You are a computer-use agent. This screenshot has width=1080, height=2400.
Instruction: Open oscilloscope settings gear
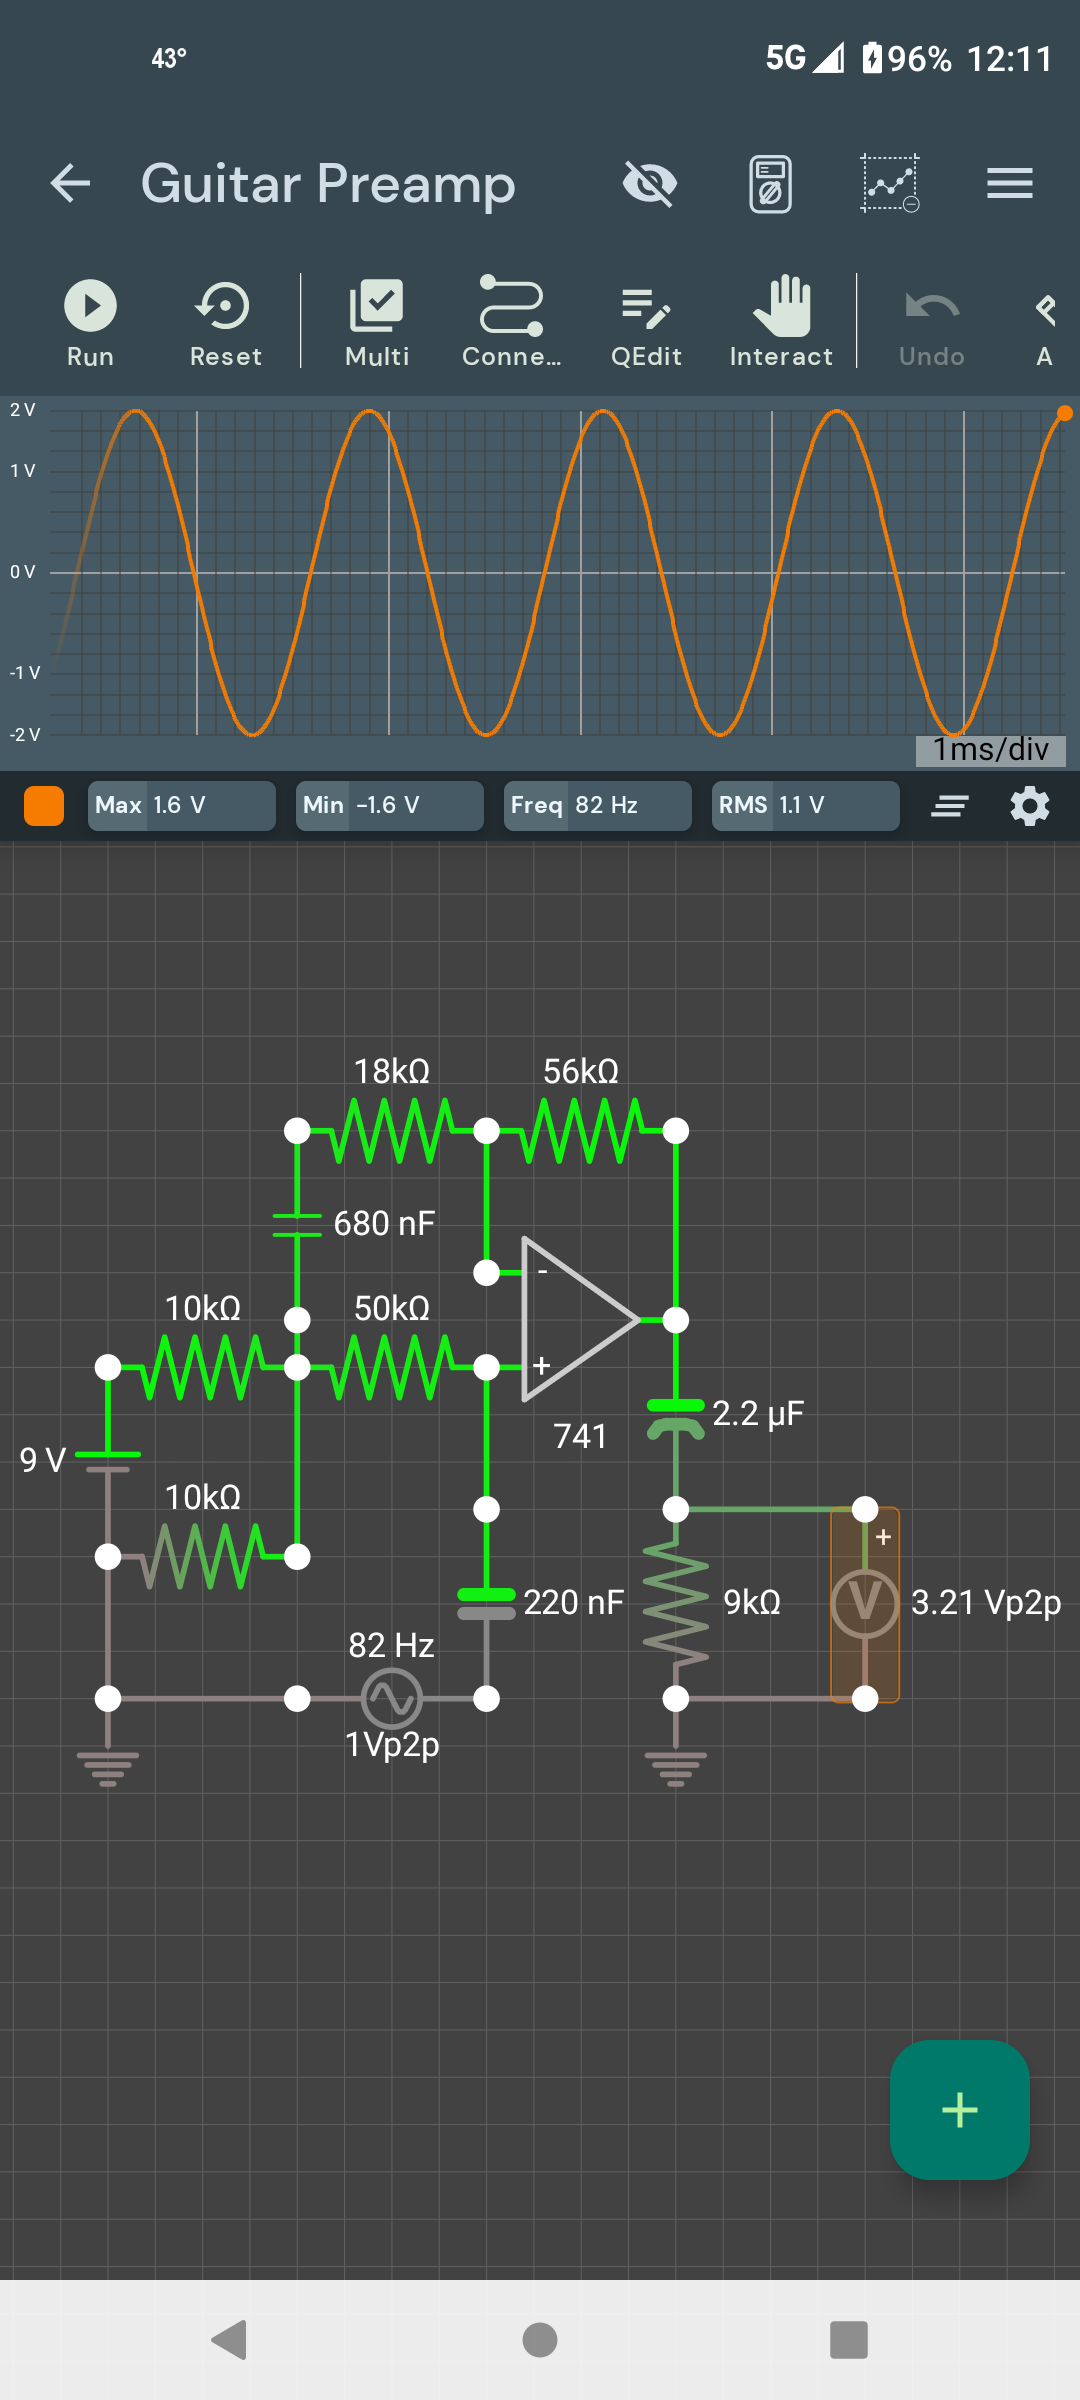point(1030,806)
